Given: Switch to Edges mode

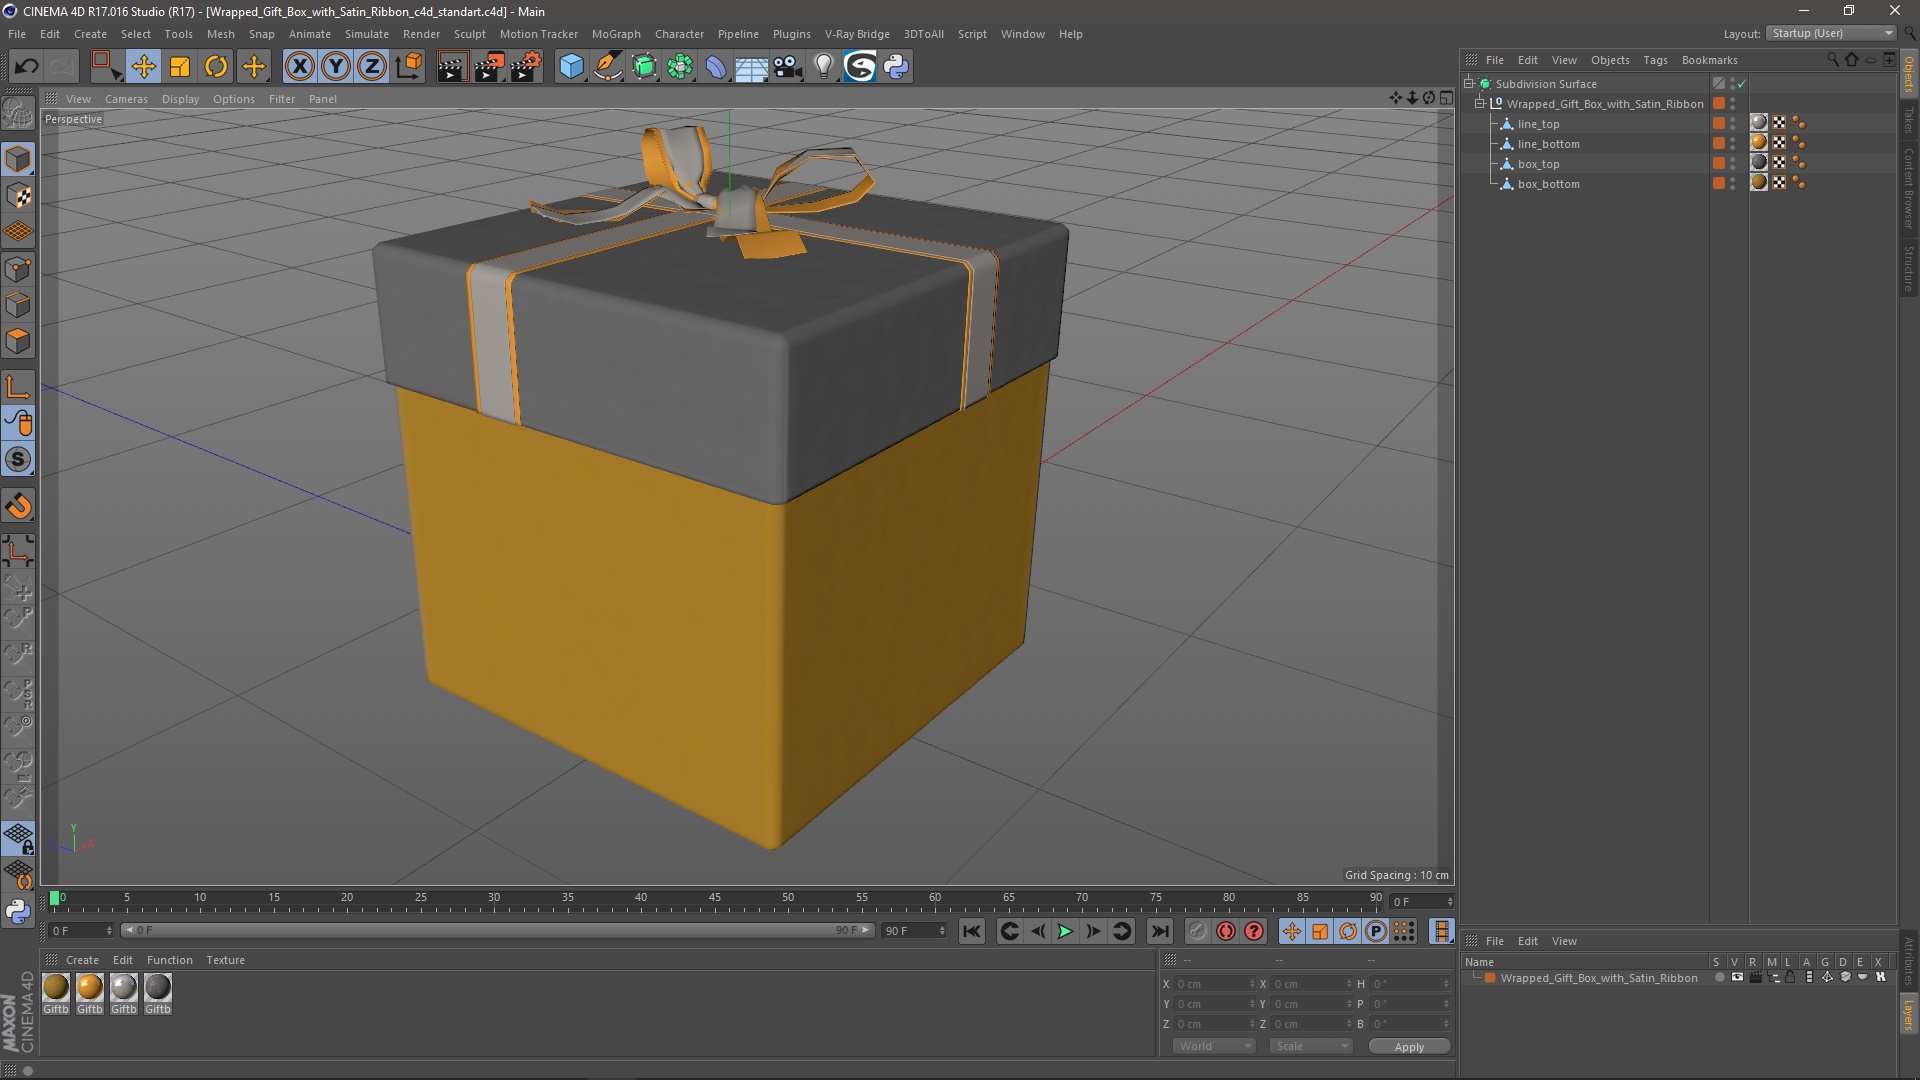Looking at the screenshot, I should (x=18, y=305).
